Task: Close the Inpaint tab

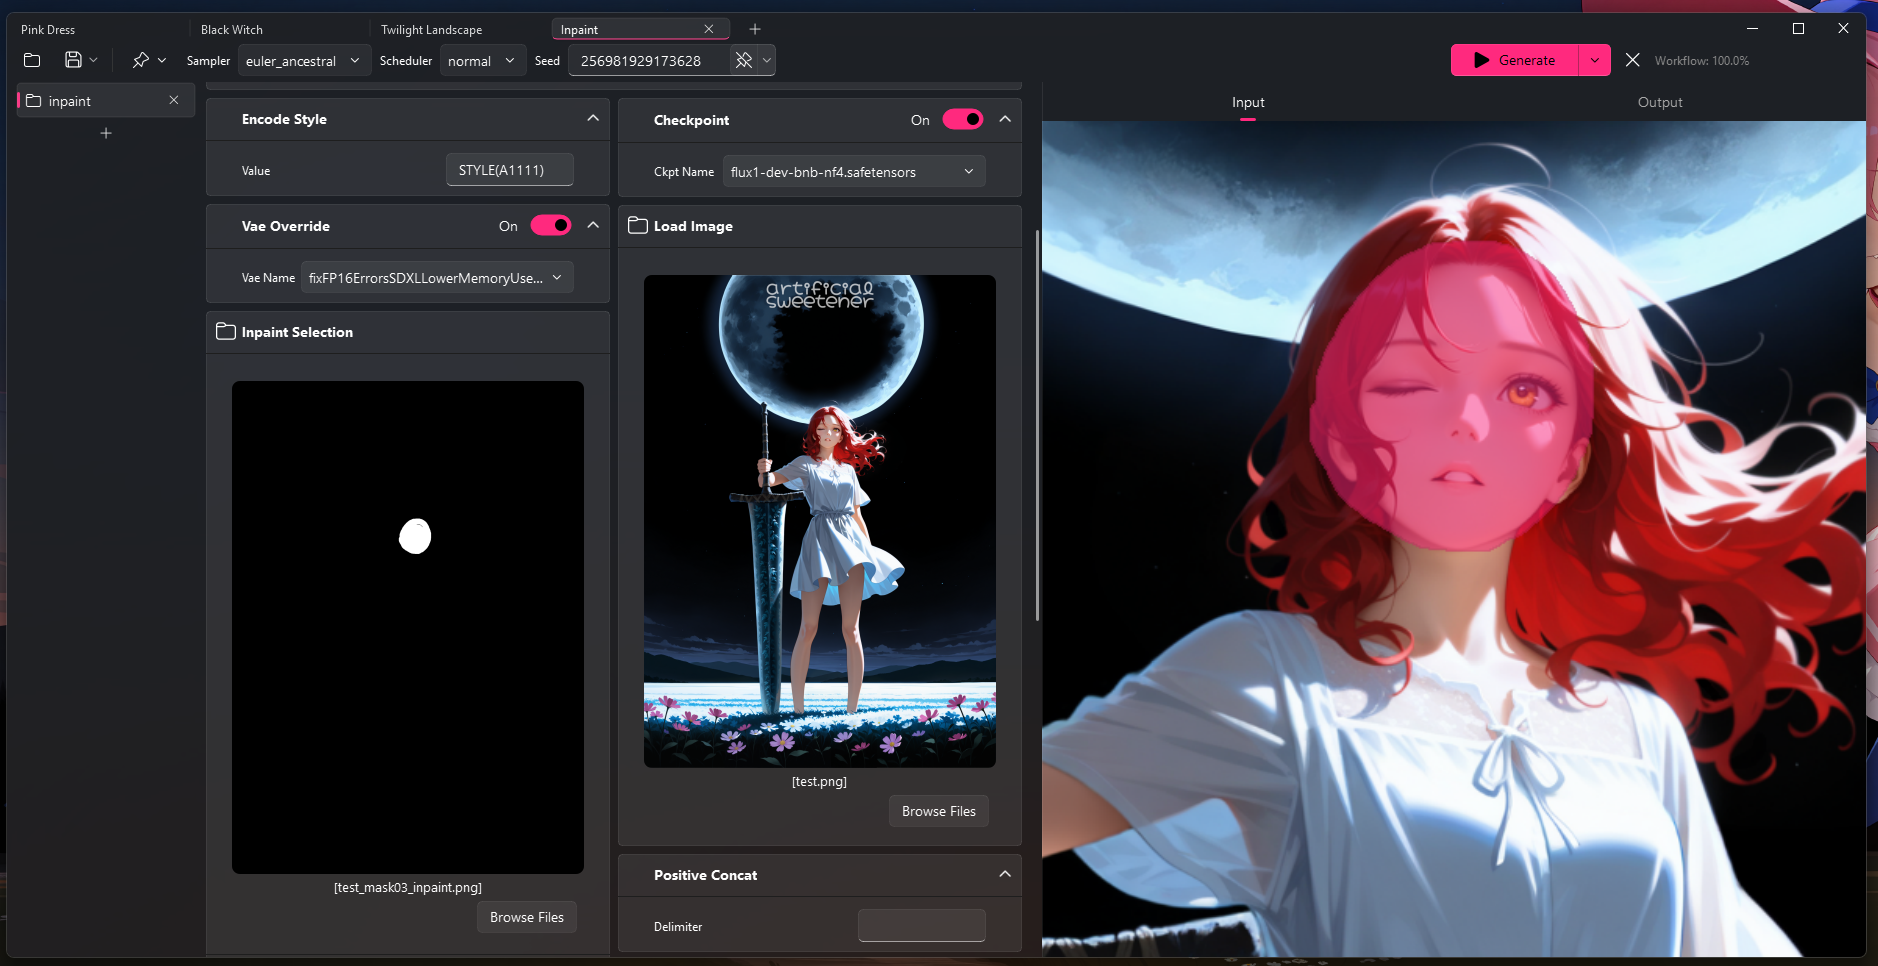Action: pos(709,29)
